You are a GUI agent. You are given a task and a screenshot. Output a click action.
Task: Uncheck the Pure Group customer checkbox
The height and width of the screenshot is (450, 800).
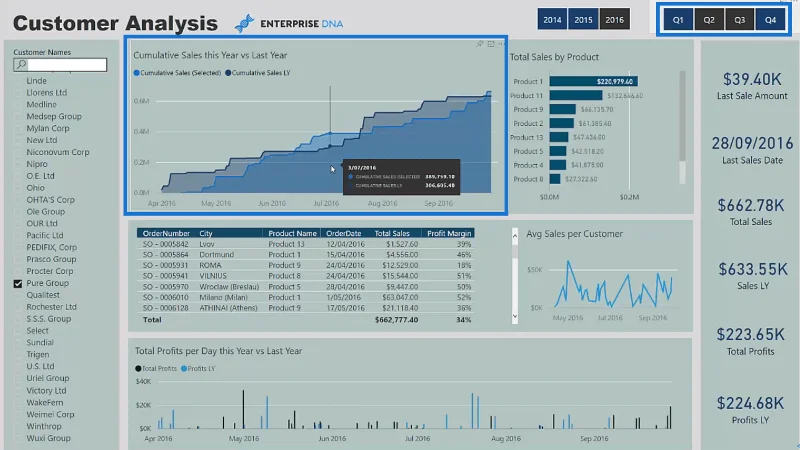coord(18,284)
